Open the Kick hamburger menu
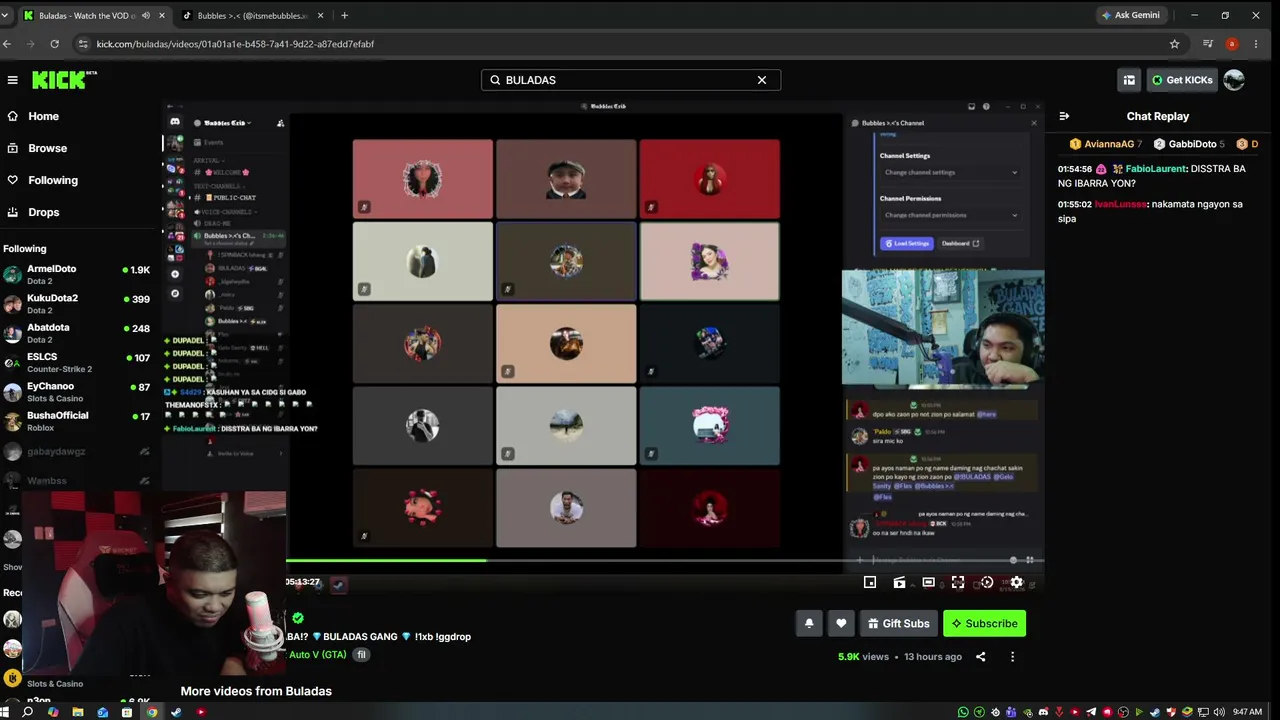Screen dimensions: 1280x720 click(x=12, y=80)
